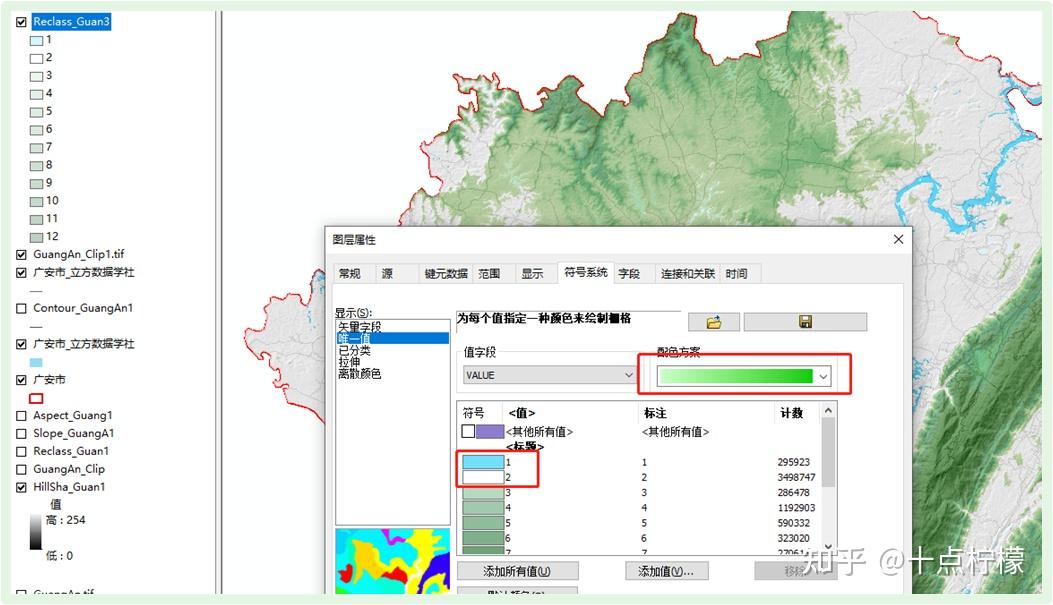Turn off the HillSha_Guan1 layer
The image size is (1053, 605).
point(22,488)
